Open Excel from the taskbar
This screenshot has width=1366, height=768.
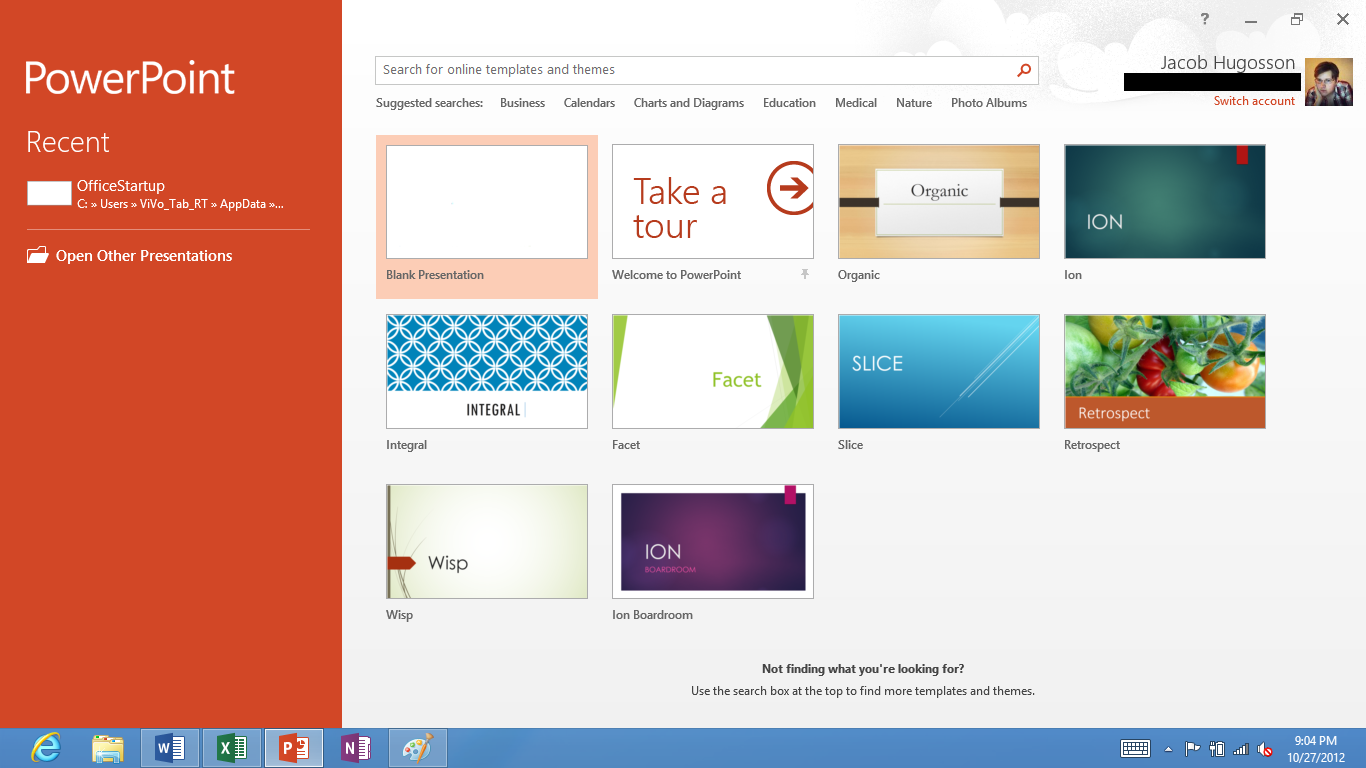click(x=232, y=747)
